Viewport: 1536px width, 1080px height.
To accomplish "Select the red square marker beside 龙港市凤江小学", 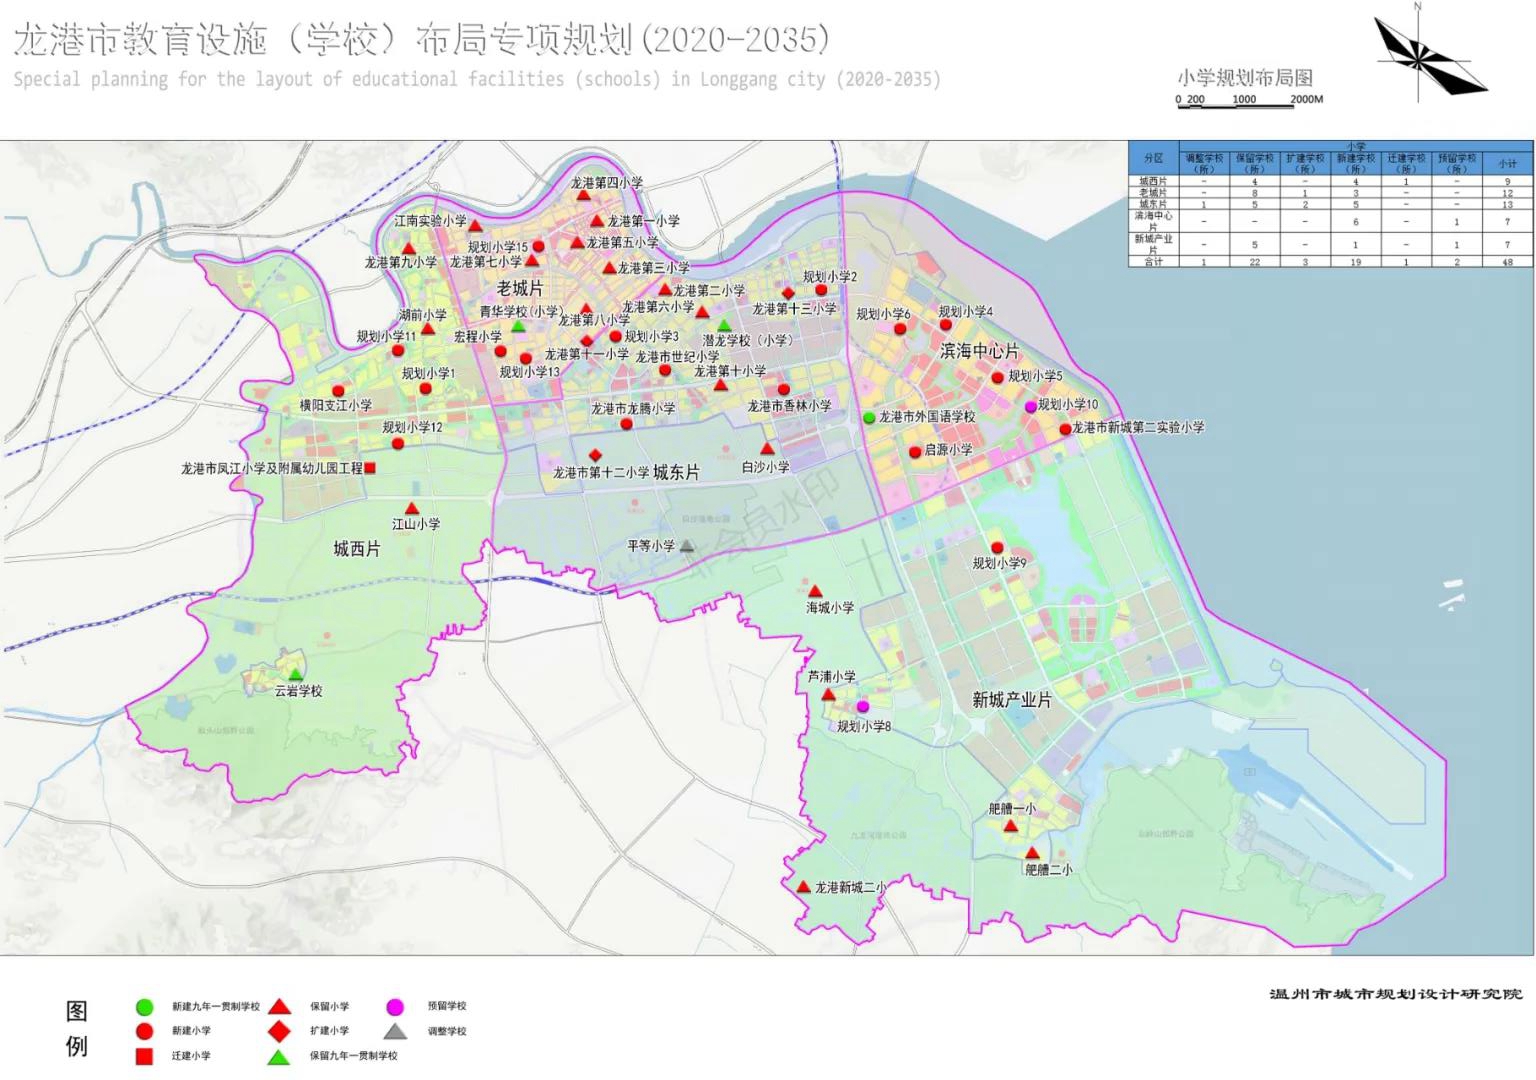I will tap(370, 468).
